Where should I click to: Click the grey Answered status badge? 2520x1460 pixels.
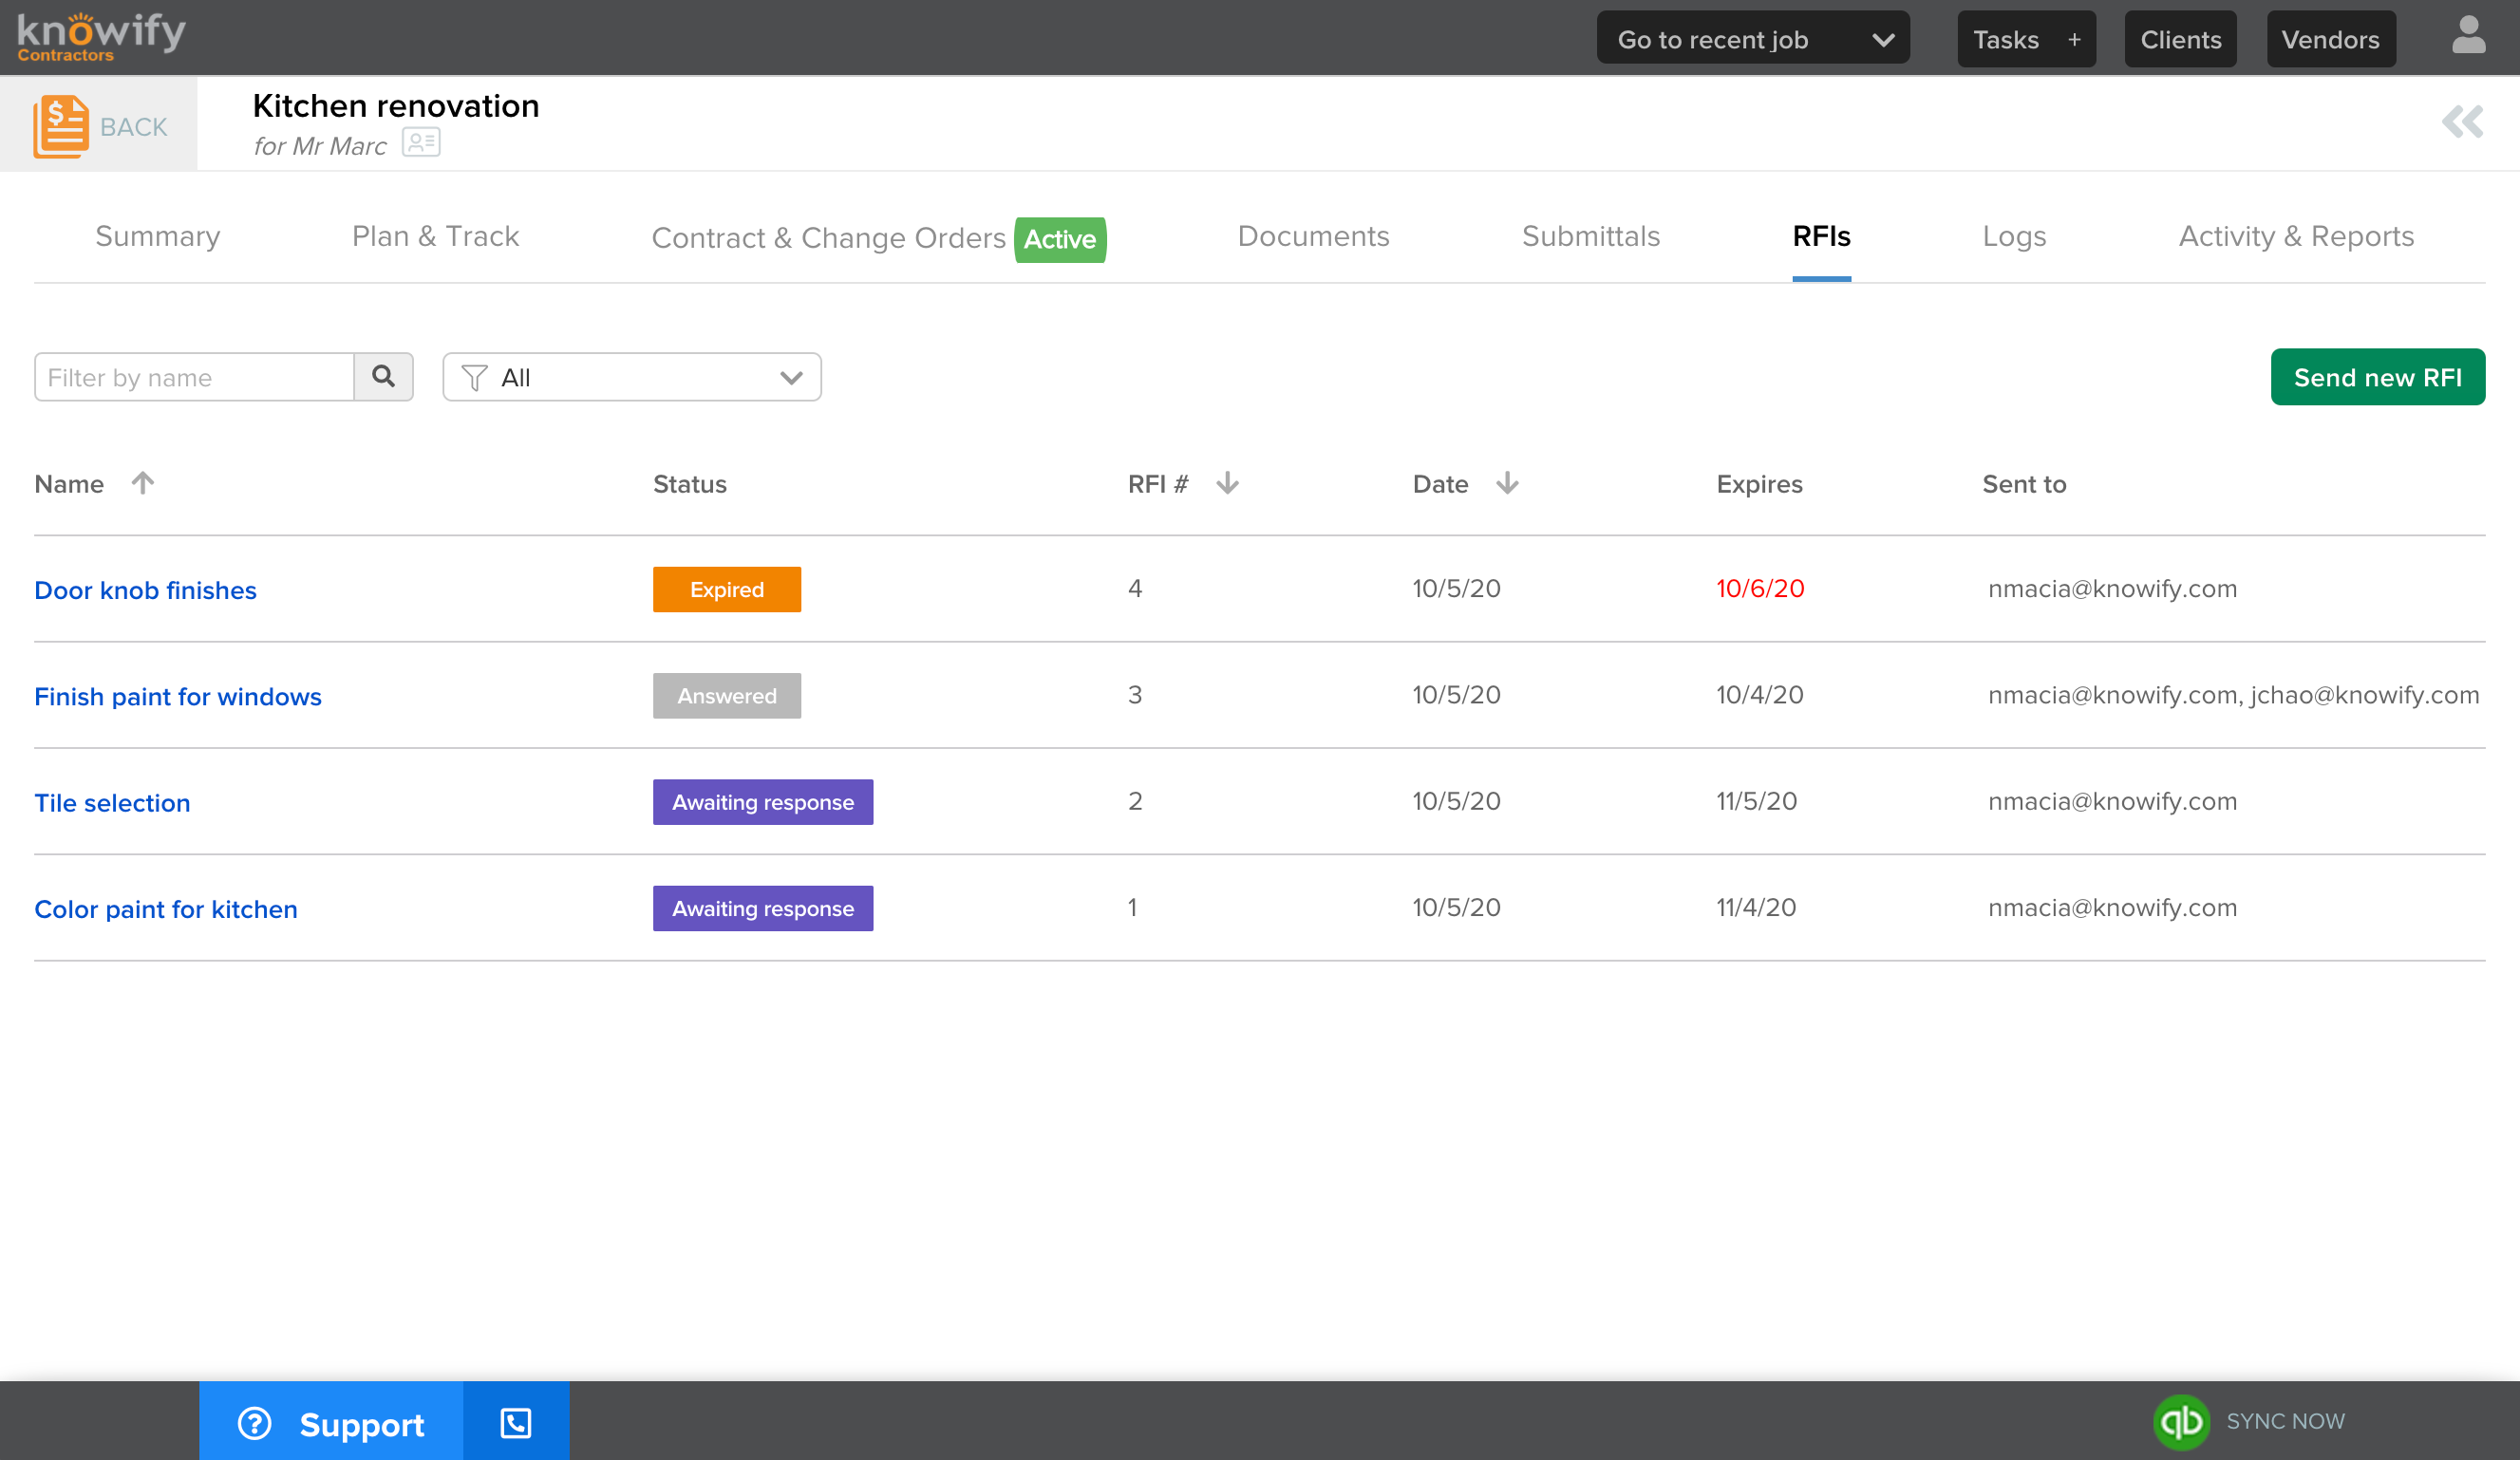point(727,696)
